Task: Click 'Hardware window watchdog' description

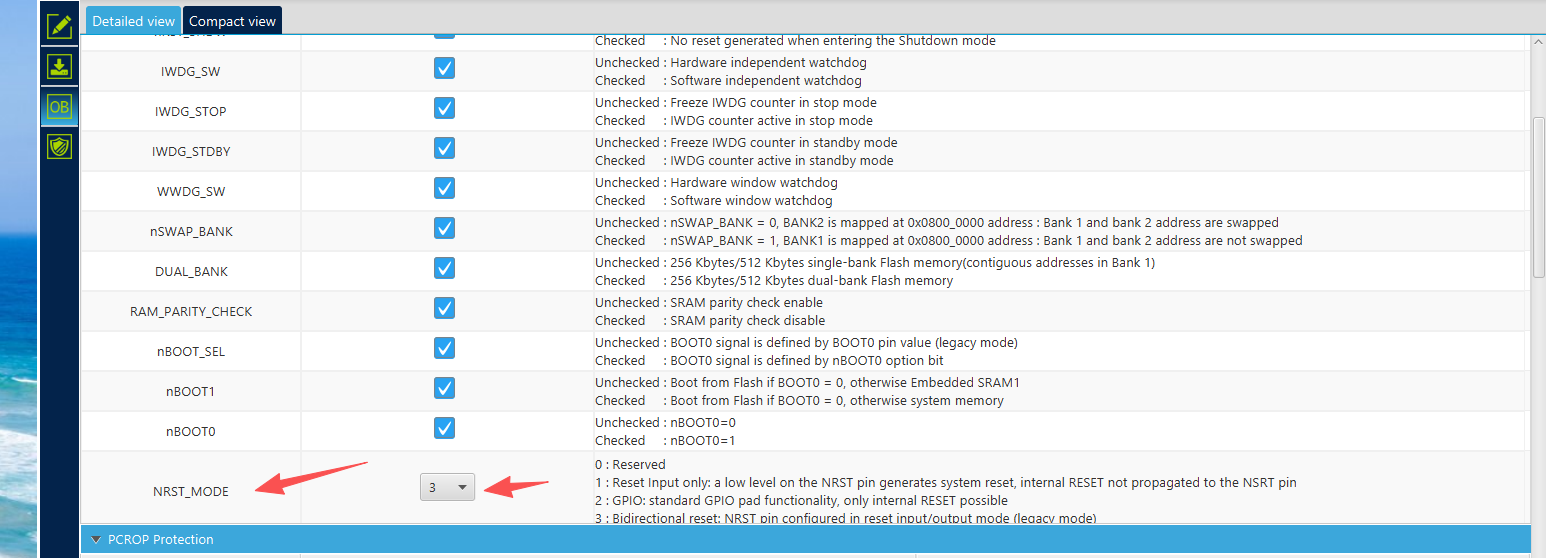Action: (753, 183)
